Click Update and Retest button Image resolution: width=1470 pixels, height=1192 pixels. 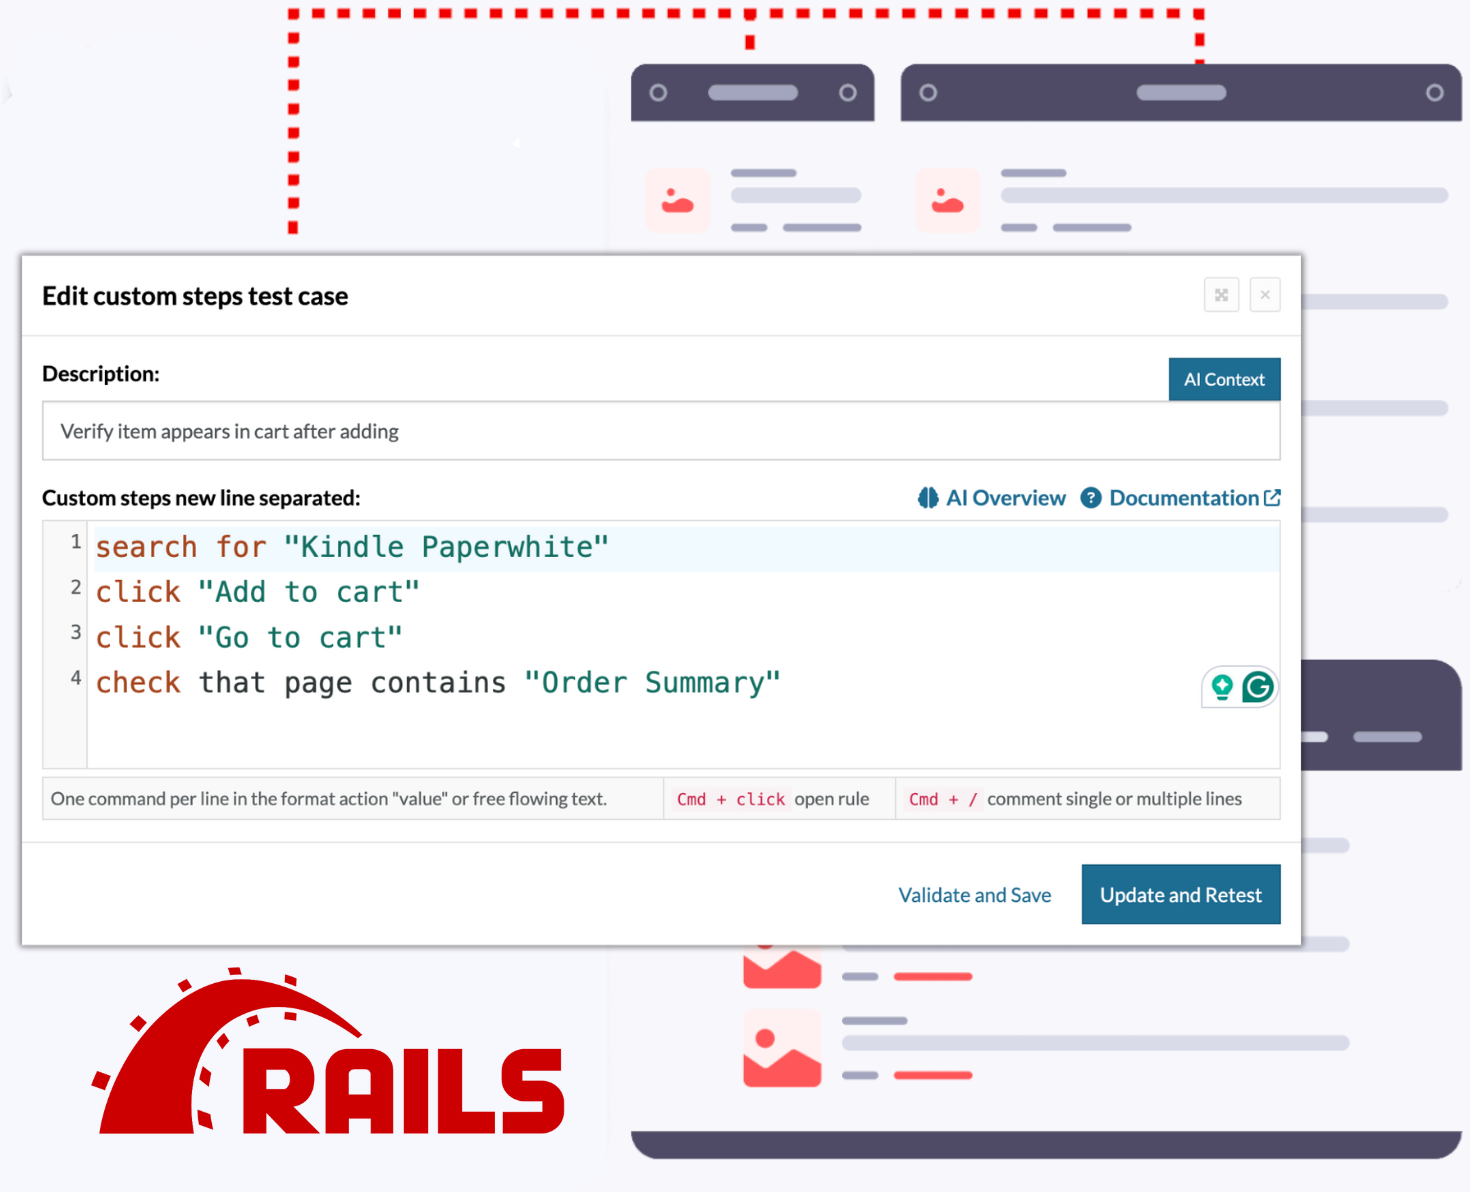tap(1181, 894)
